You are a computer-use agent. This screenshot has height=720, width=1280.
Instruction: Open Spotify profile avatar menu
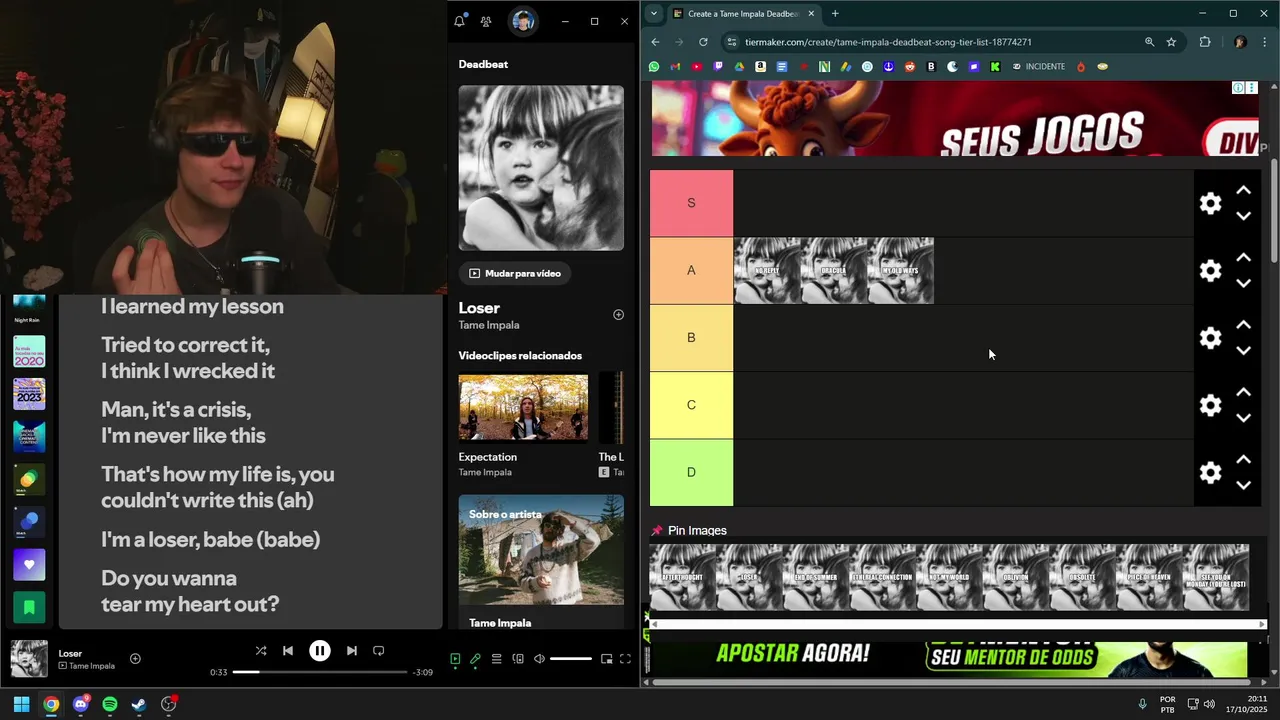[522, 21]
